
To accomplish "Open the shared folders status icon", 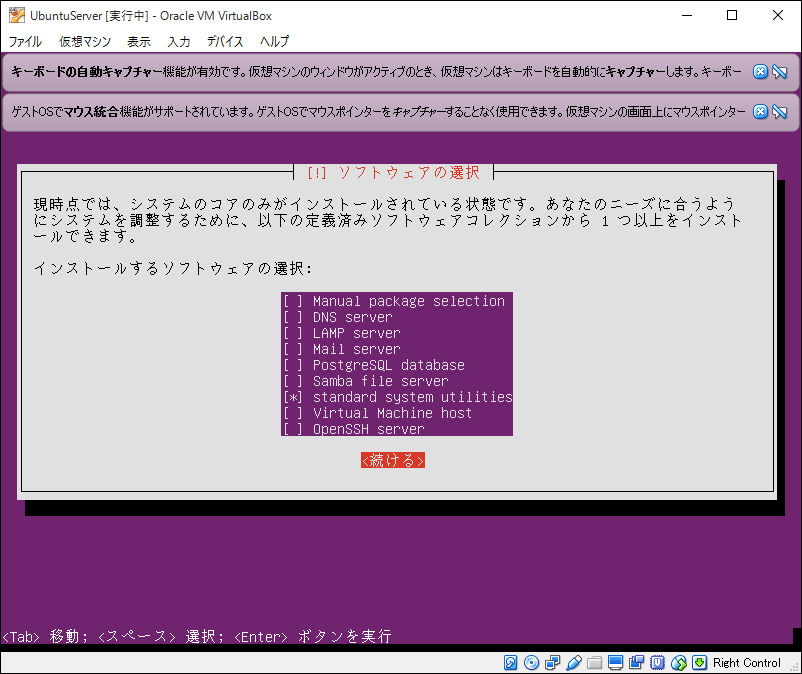I will pyautogui.click(x=595, y=663).
